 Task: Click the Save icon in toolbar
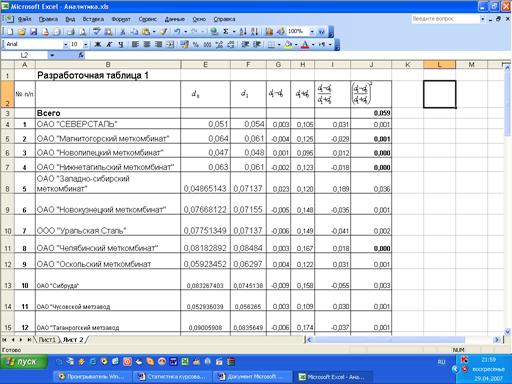[33, 32]
